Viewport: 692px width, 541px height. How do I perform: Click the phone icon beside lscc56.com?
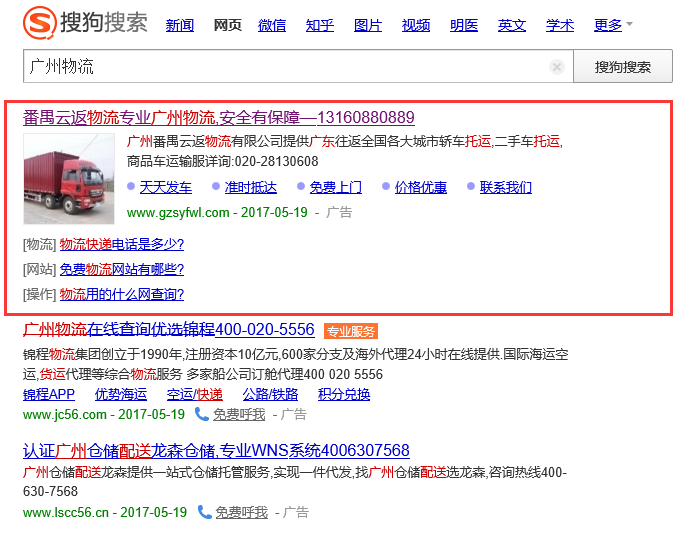coord(204,511)
